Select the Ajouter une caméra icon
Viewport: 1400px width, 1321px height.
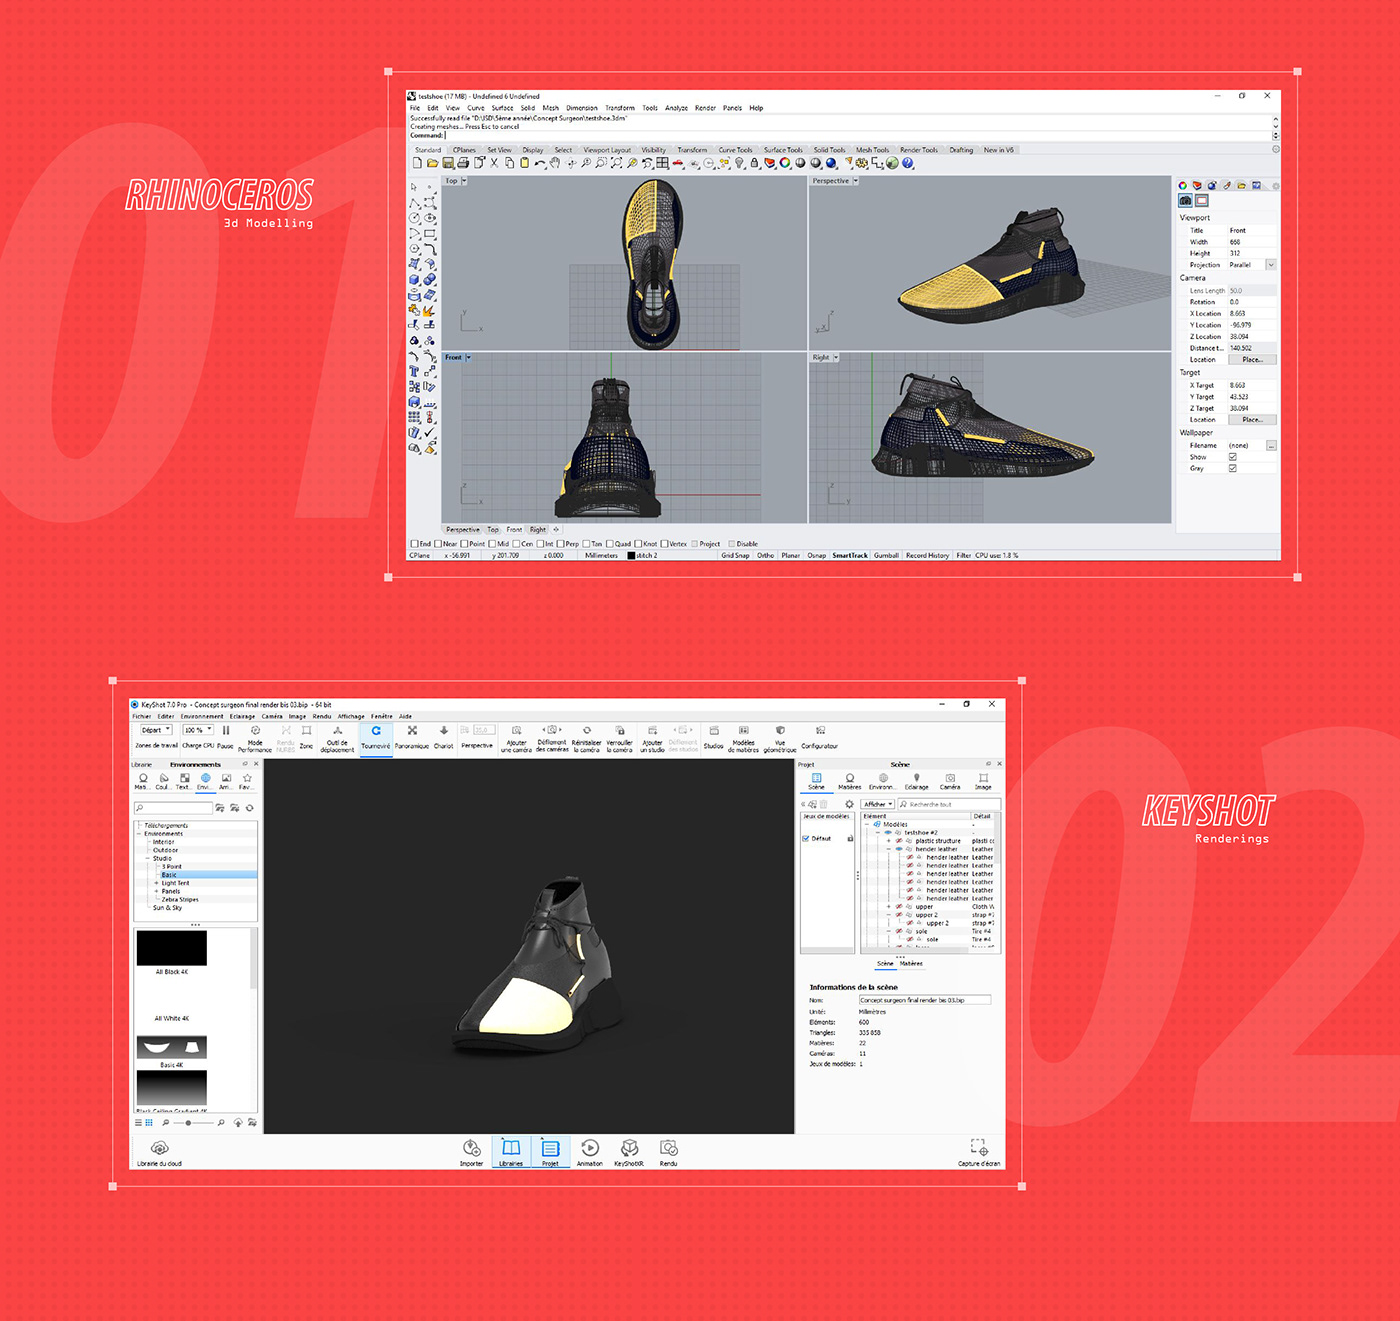[516, 737]
